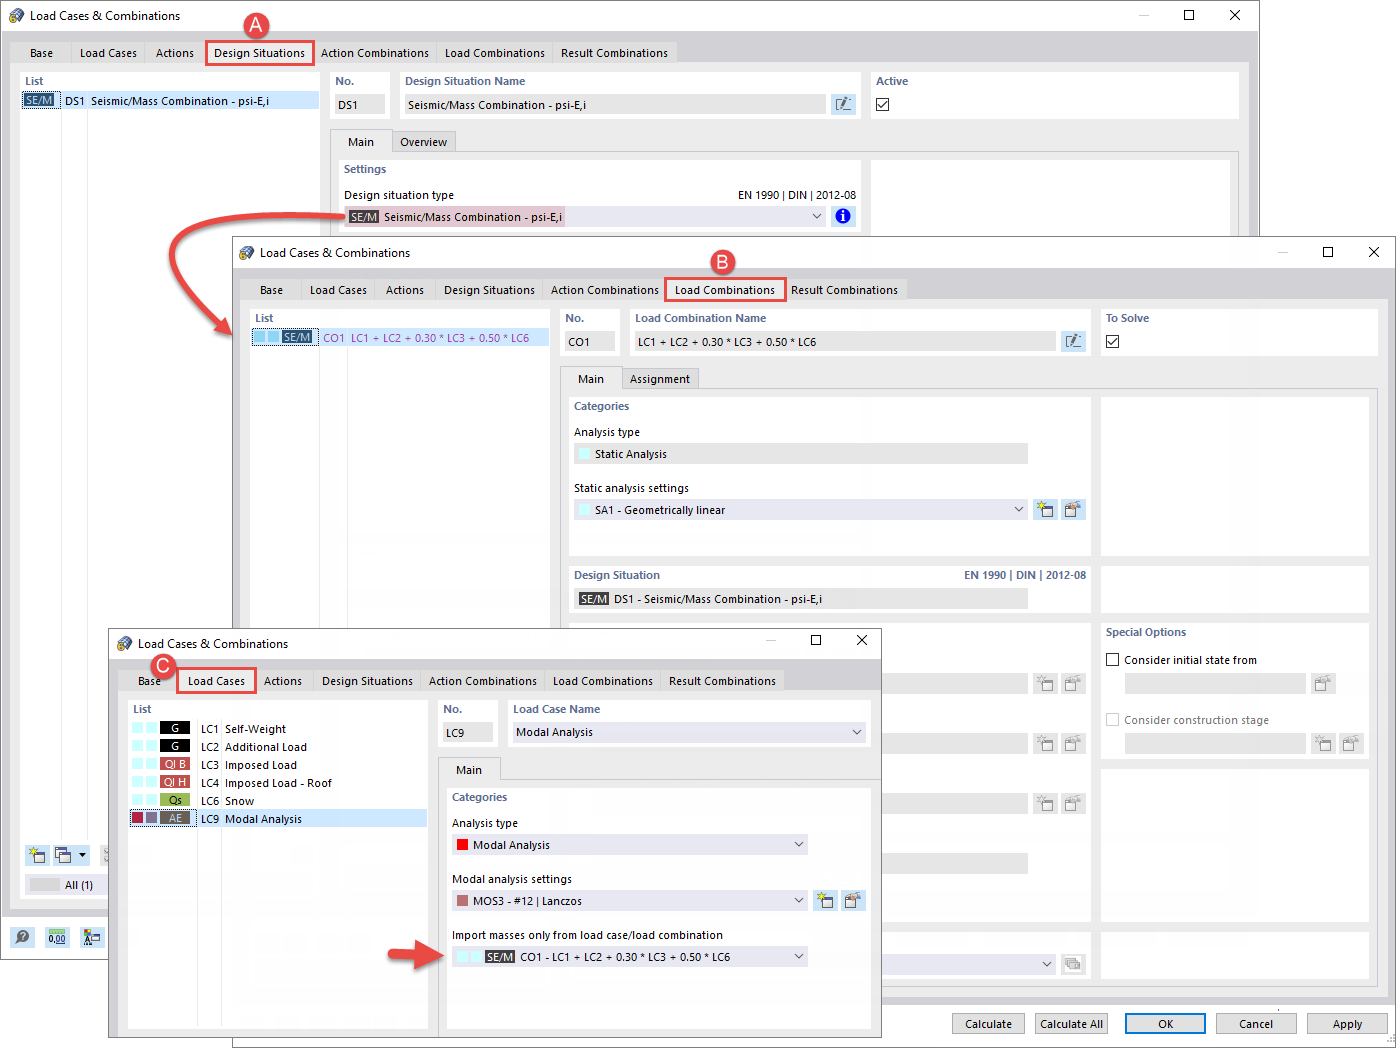Open the Assignment tab for CO1
The height and width of the screenshot is (1050, 1400).
click(x=660, y=378)
